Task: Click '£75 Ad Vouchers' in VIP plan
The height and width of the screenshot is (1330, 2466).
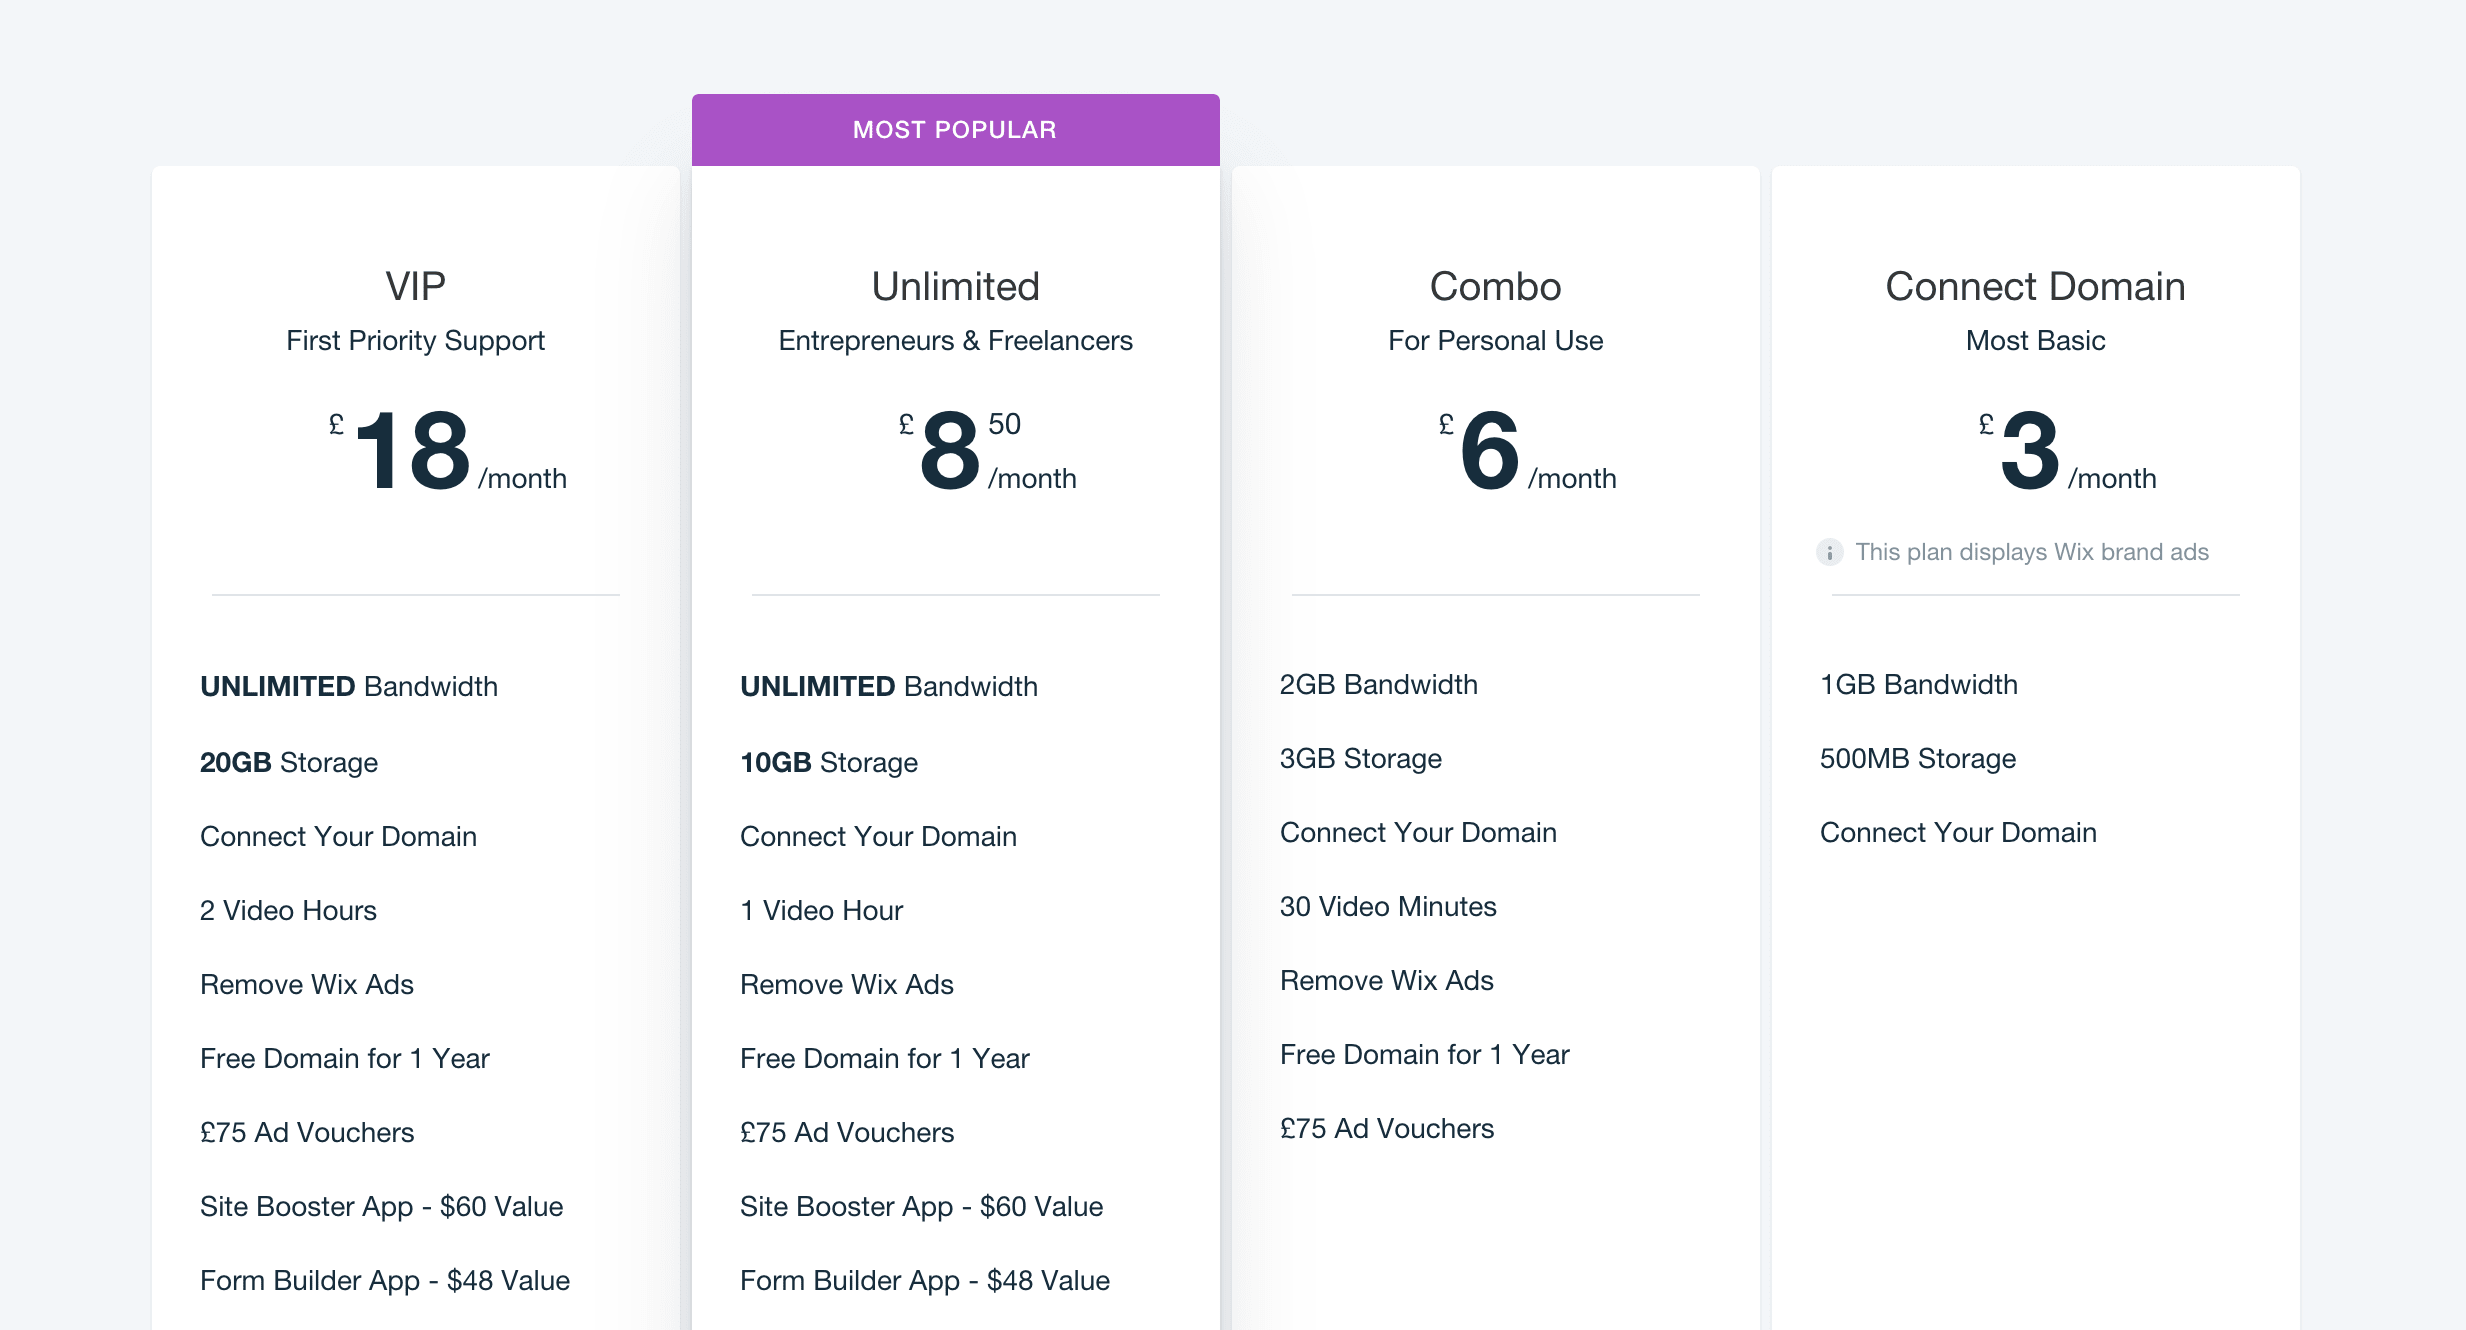Action: (307, 1132)
